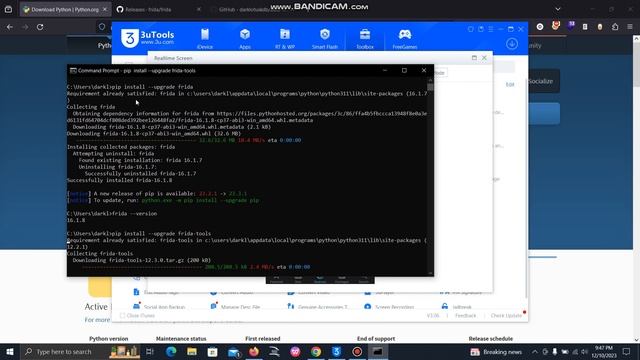This screenshot has height=360, width=640.
Task: Click First released column header
Action: (262, 338)
